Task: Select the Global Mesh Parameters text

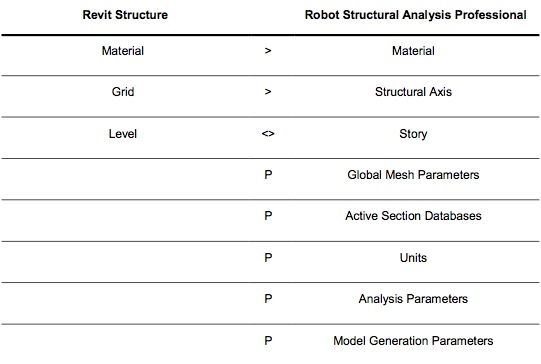Action: (x=413, y=175)
